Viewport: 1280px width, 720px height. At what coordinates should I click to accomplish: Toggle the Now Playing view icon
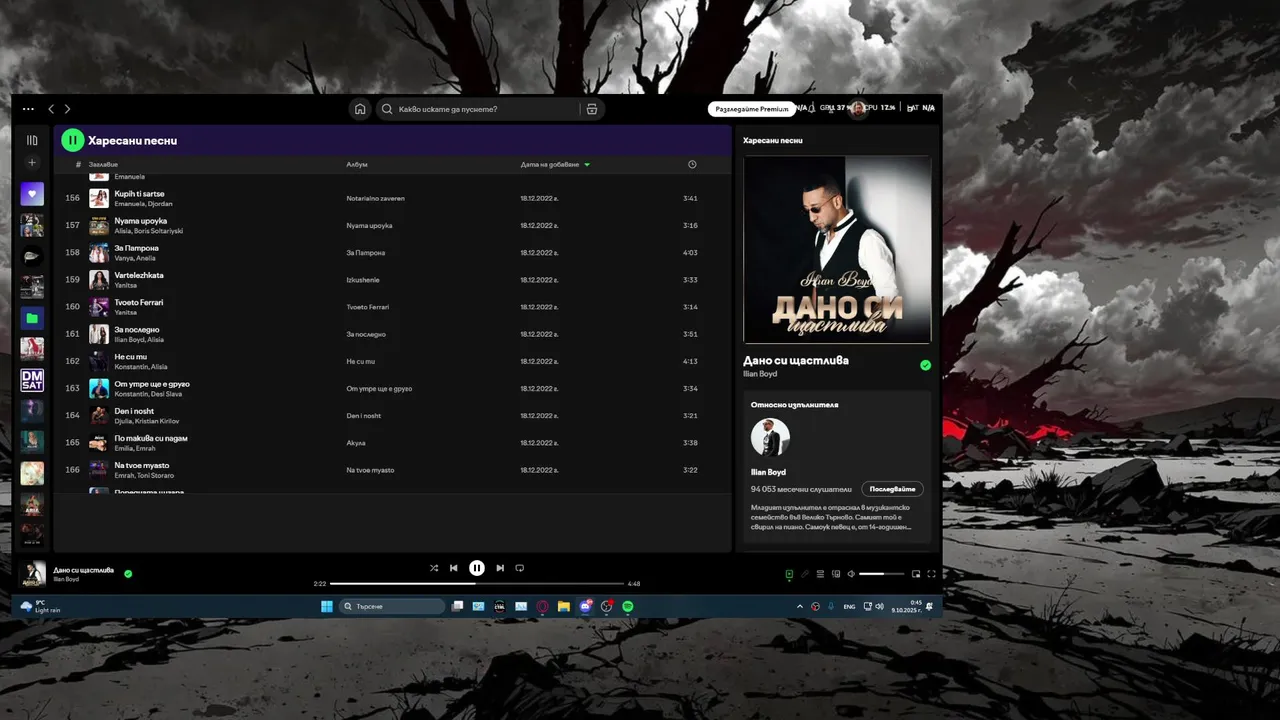(789, 574)
